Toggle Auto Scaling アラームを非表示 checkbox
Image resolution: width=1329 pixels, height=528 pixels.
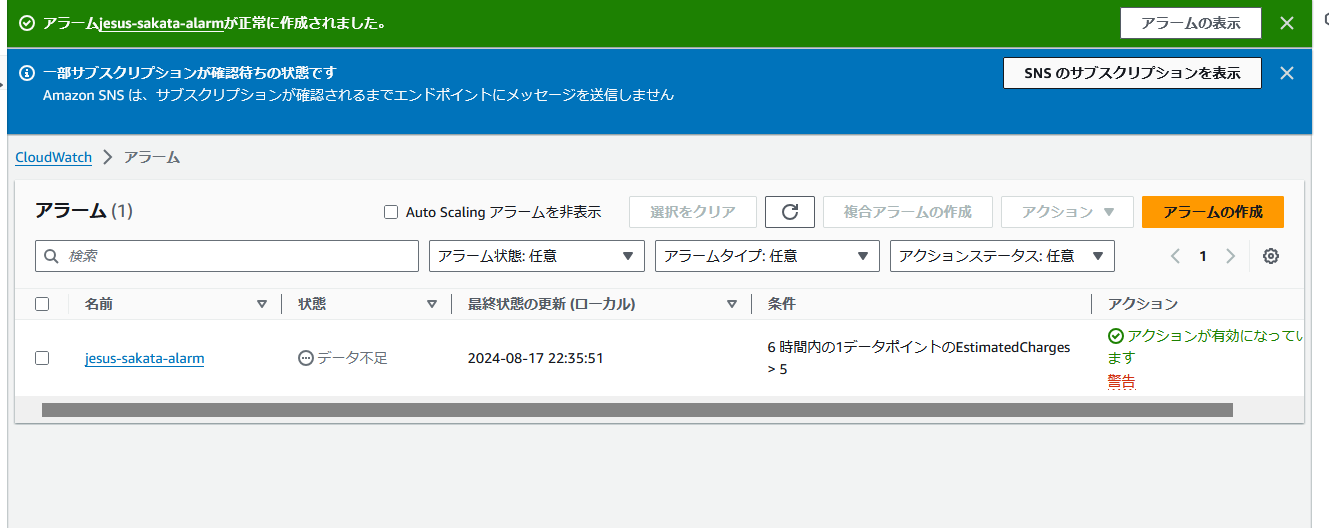392,212
